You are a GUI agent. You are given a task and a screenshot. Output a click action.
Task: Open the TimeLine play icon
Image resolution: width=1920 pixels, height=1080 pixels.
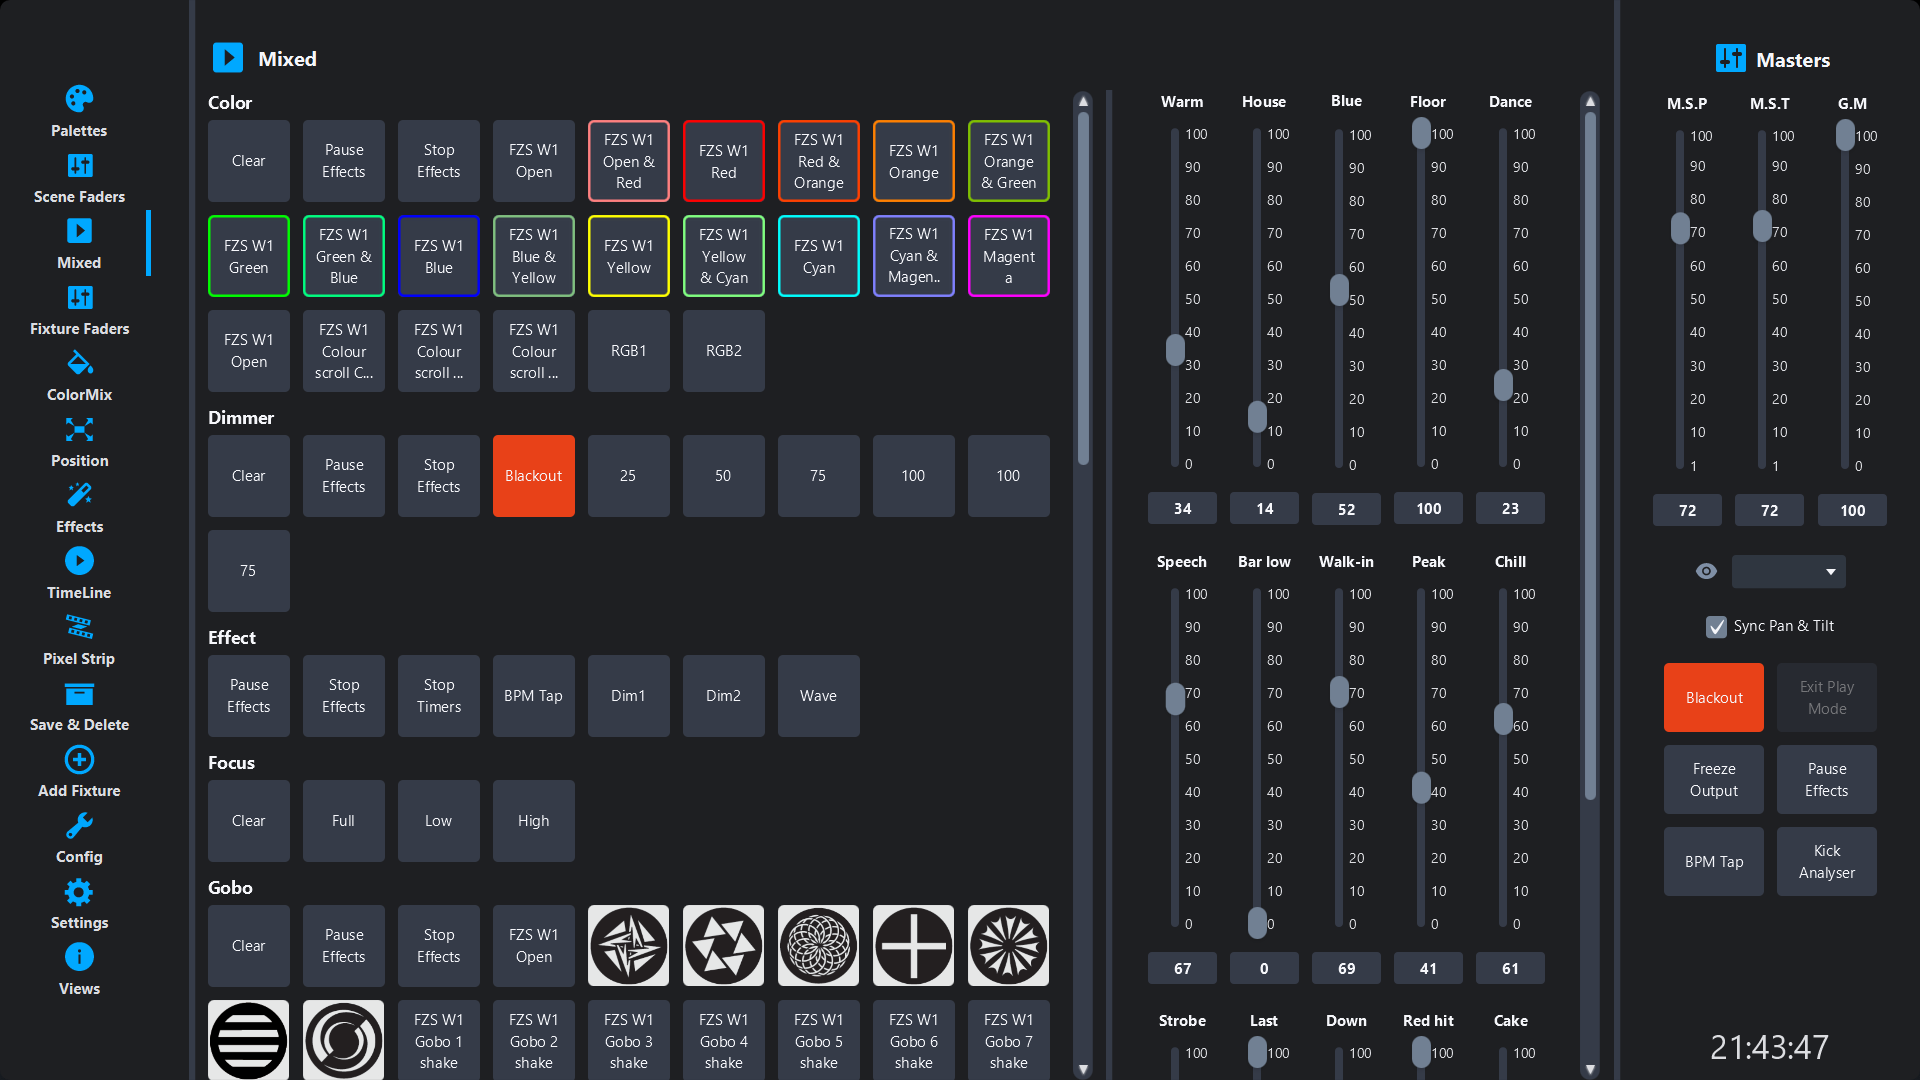[79, 561]
